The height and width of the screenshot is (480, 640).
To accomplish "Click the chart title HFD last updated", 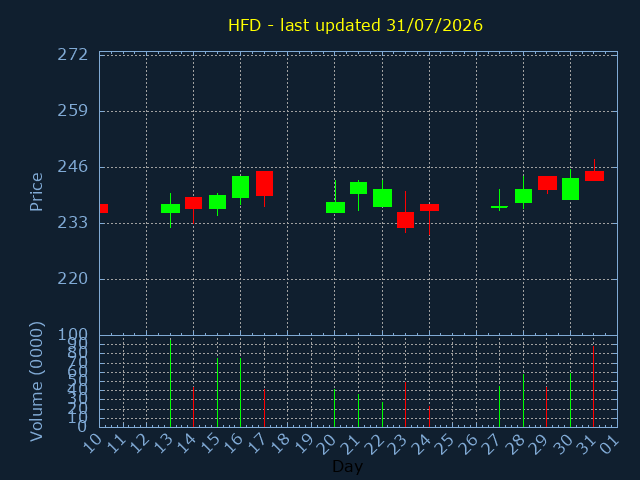I will tap(355, 25).
